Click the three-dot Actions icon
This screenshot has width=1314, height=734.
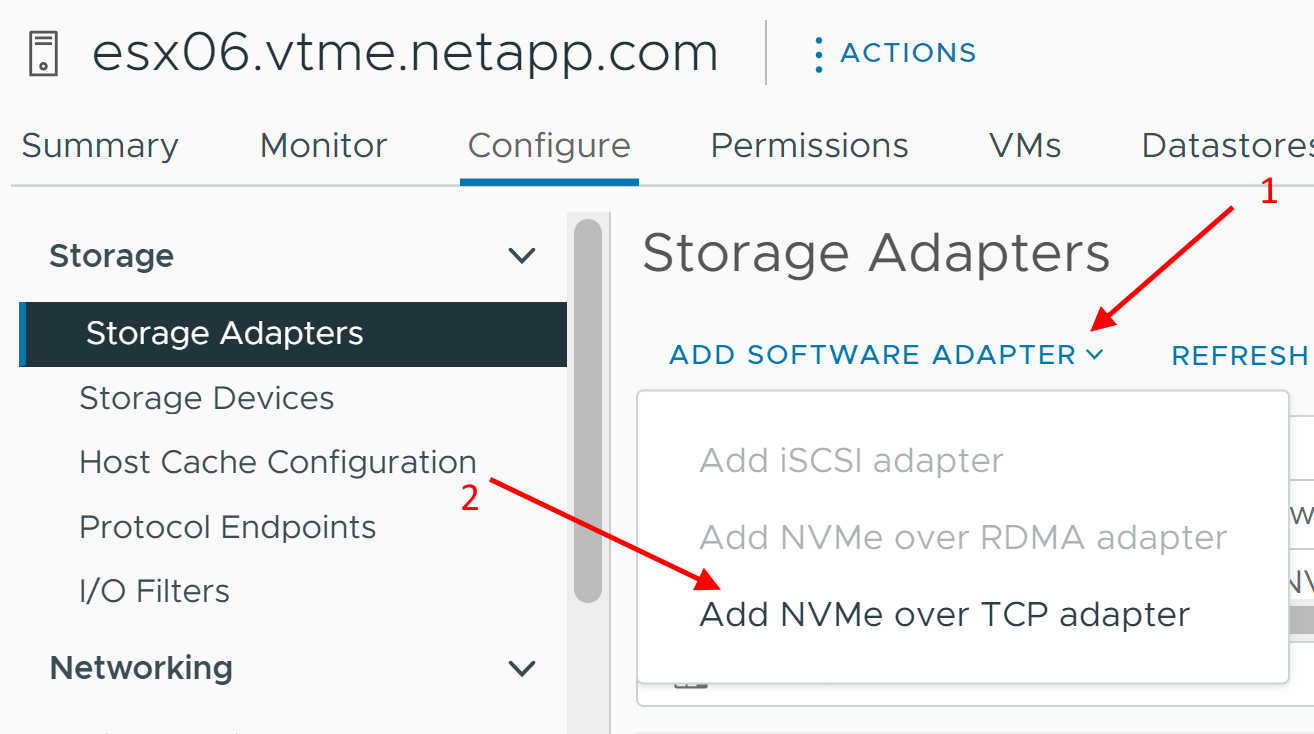pos(818,54)
